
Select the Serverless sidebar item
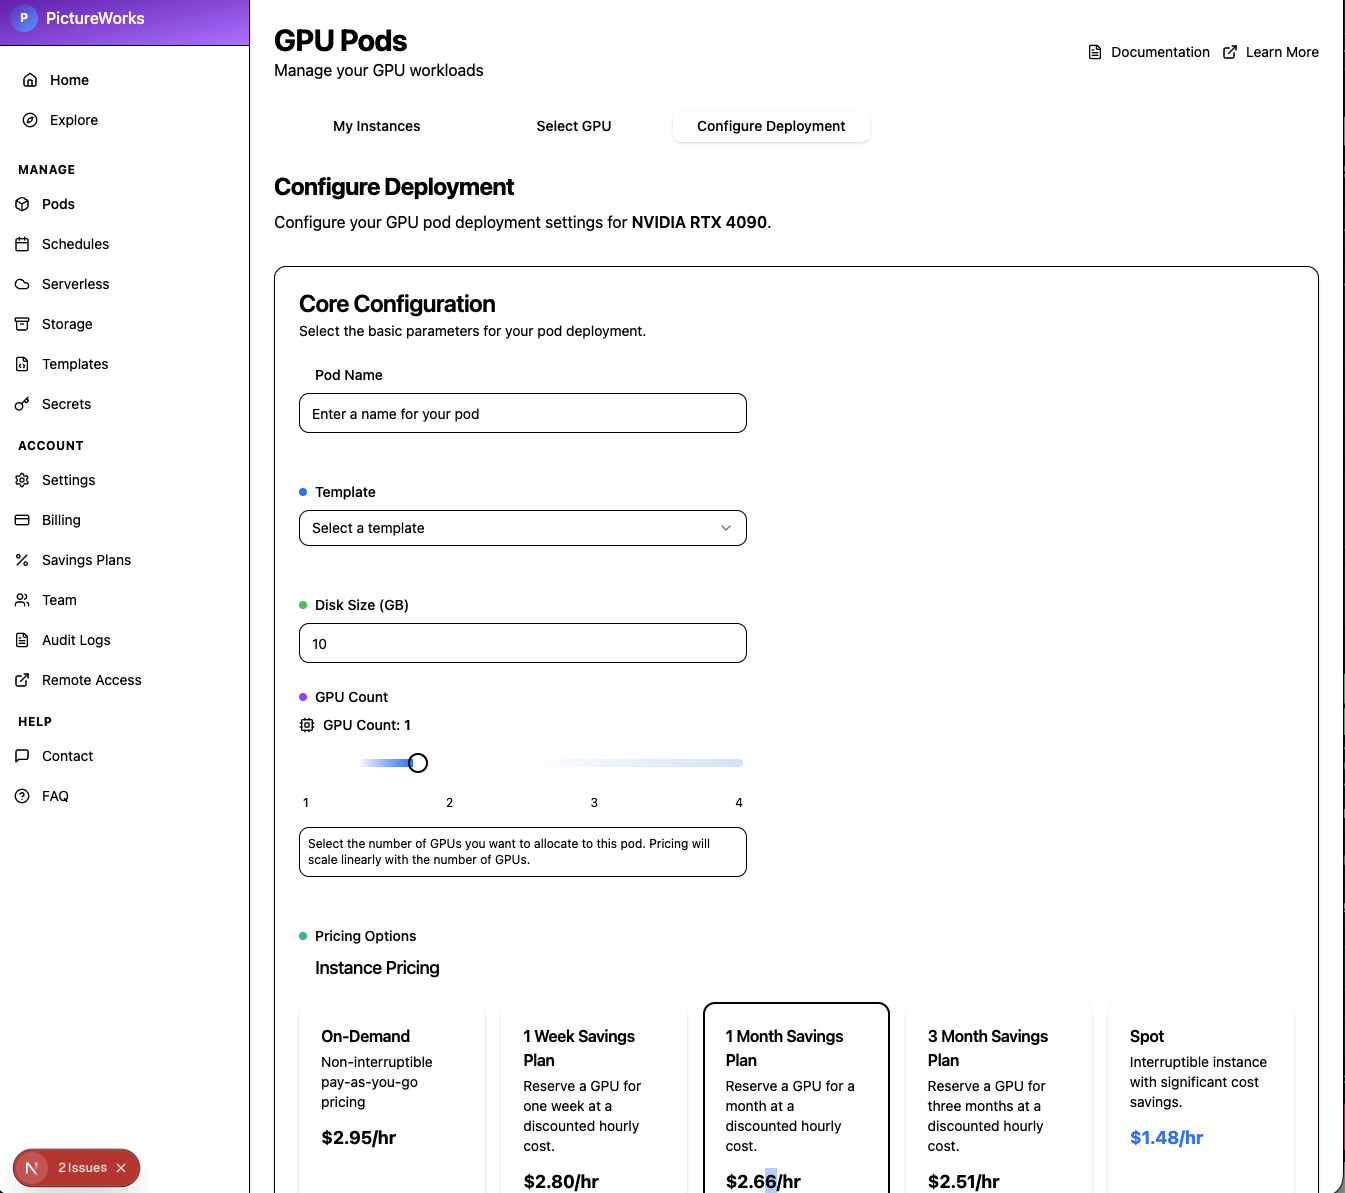tap(75, 284)
